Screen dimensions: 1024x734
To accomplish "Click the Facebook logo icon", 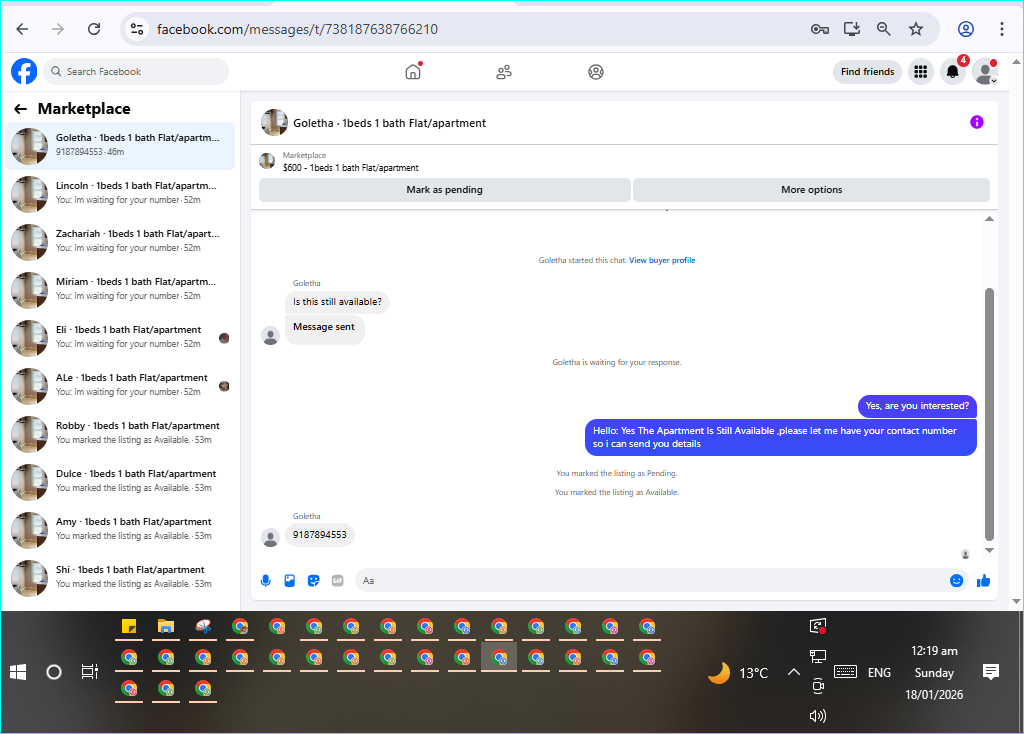I will 24,71.
